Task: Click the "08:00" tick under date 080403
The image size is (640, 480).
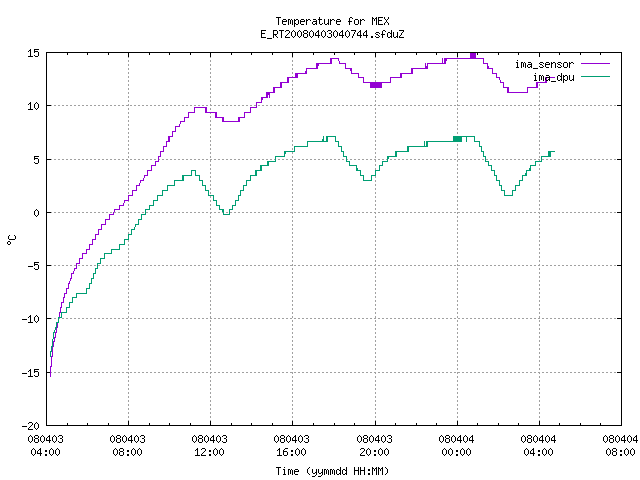Action: pos(128,452)
